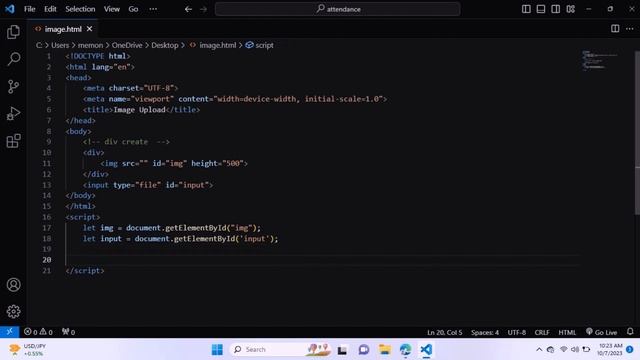The image size is (640, 360).
Task: Open File Explorer from taskbar
Action: (384, 349)
